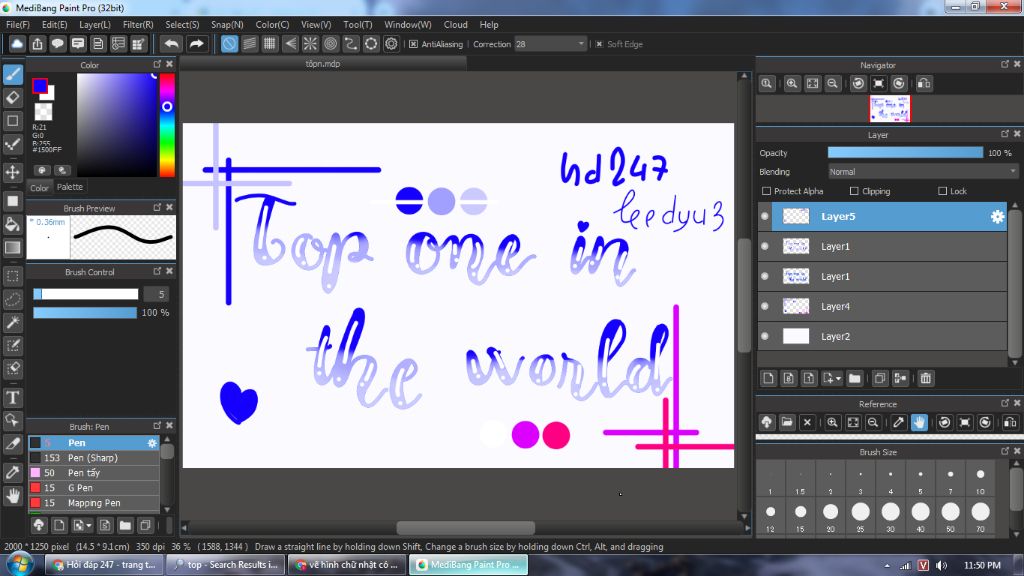Select the Bucket fill tool

pos(12,224)
